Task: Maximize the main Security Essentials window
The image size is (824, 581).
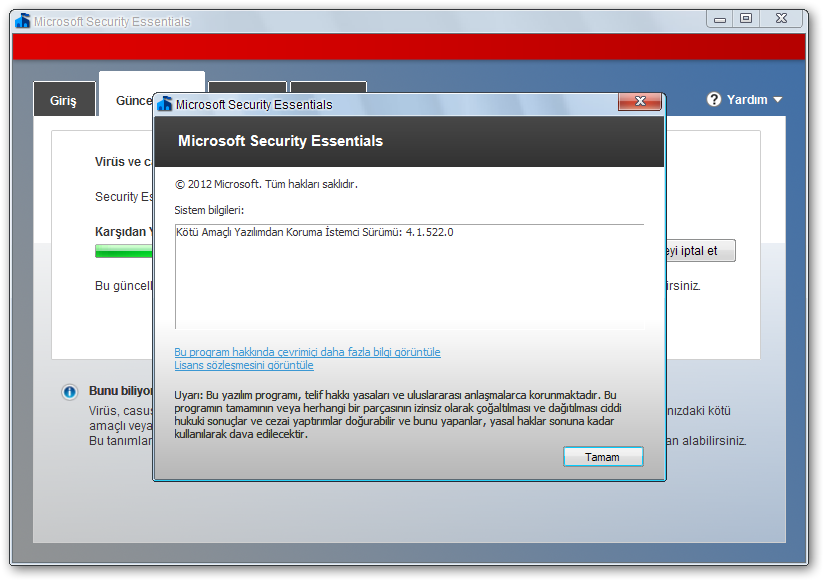Action: (x=746, y=19)
